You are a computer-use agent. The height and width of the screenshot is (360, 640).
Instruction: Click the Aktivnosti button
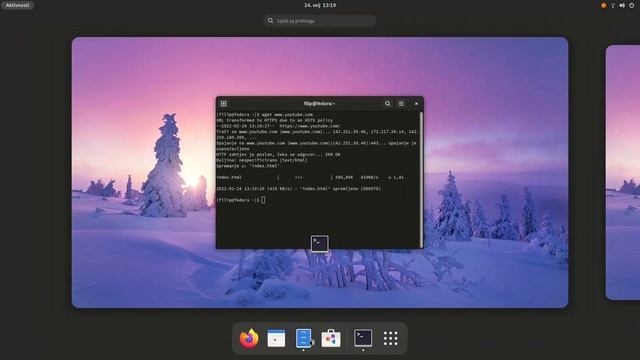click(x=18, y=5)
